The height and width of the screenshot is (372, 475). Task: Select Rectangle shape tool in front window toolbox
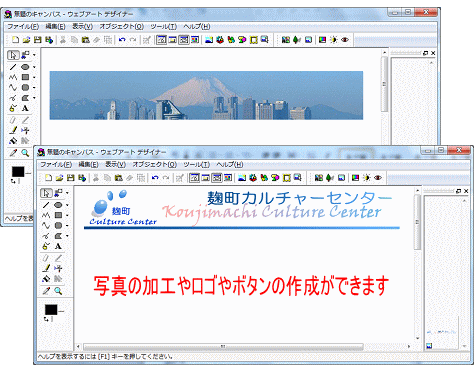pyautogui.click(x=58, y=215)
